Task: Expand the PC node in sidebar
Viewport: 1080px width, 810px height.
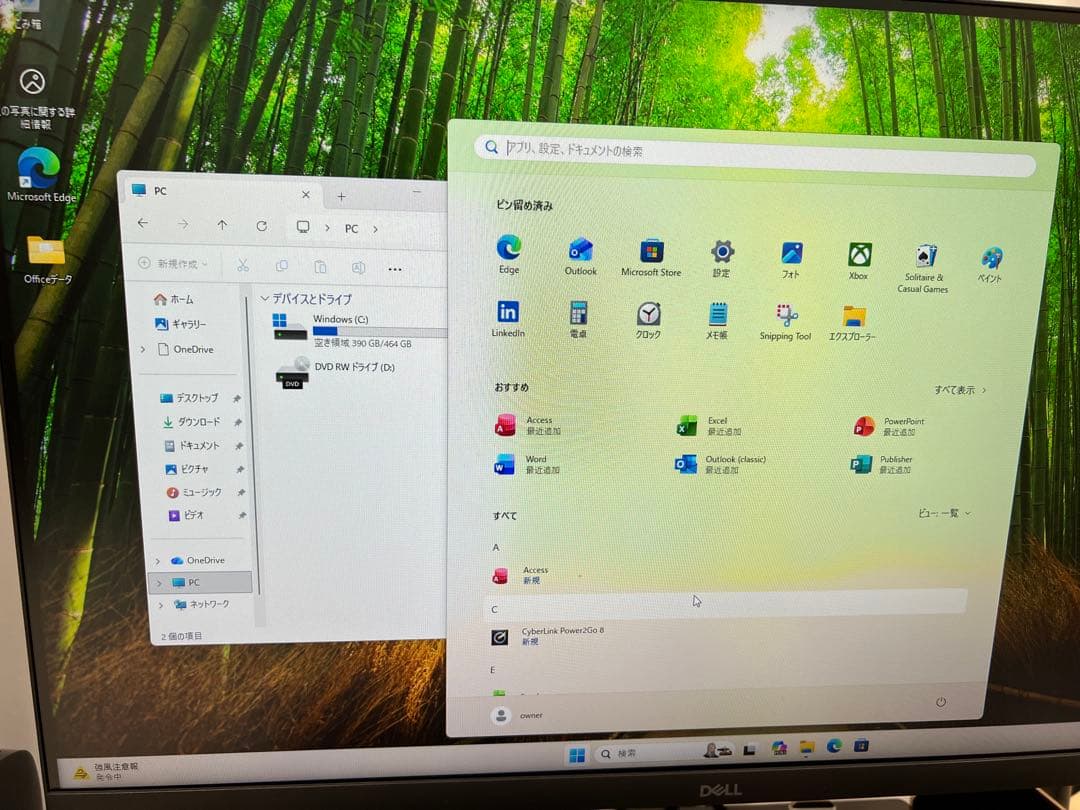Action: [159, 583]
